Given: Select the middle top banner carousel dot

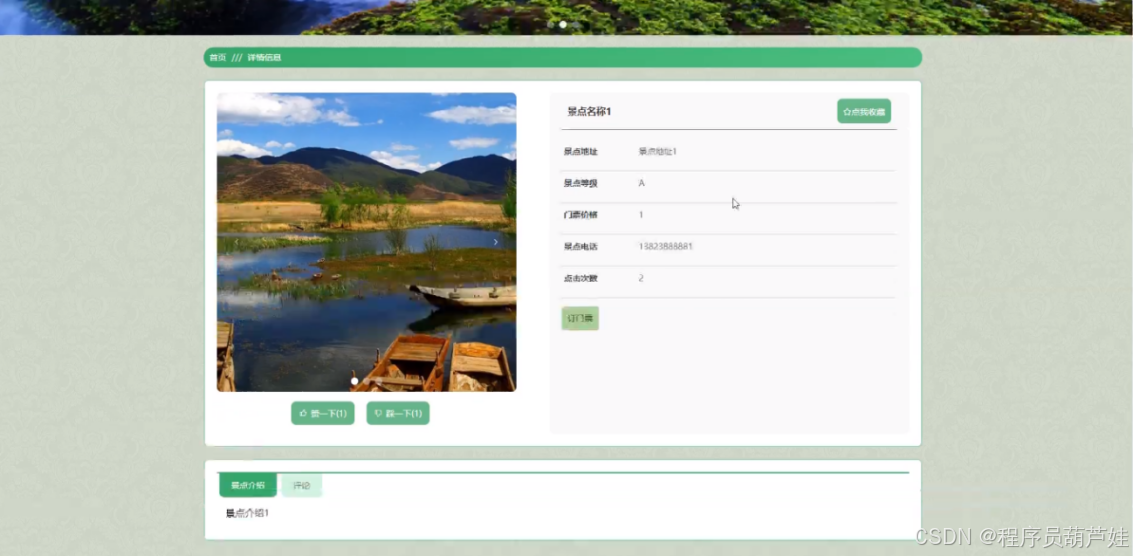Looking at the screenshot, I should 563,25.
